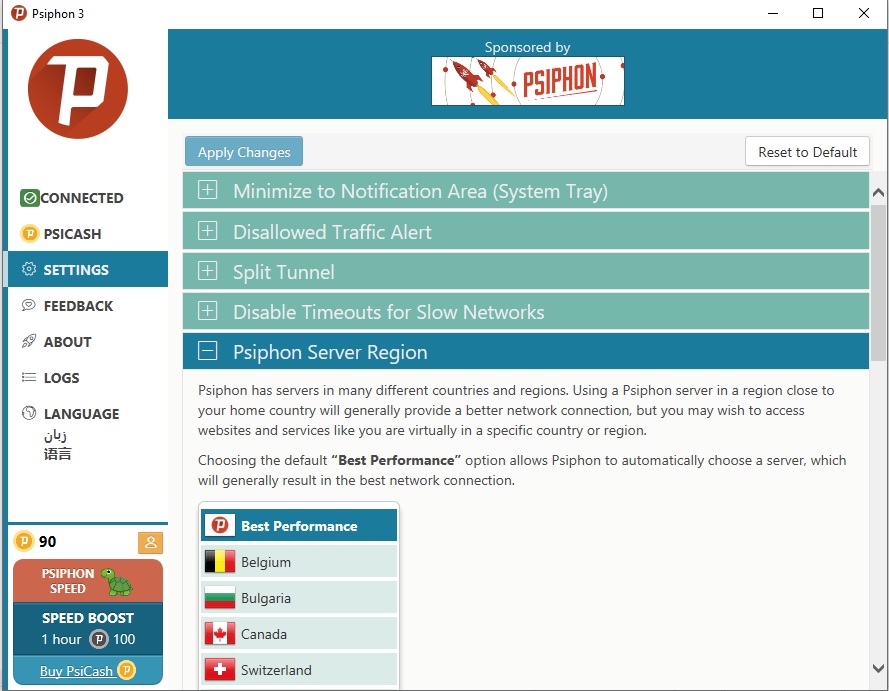889x691 pixels.
Task: Click the Psiphon Speed turtle icon
Action: tap(117, 582)
